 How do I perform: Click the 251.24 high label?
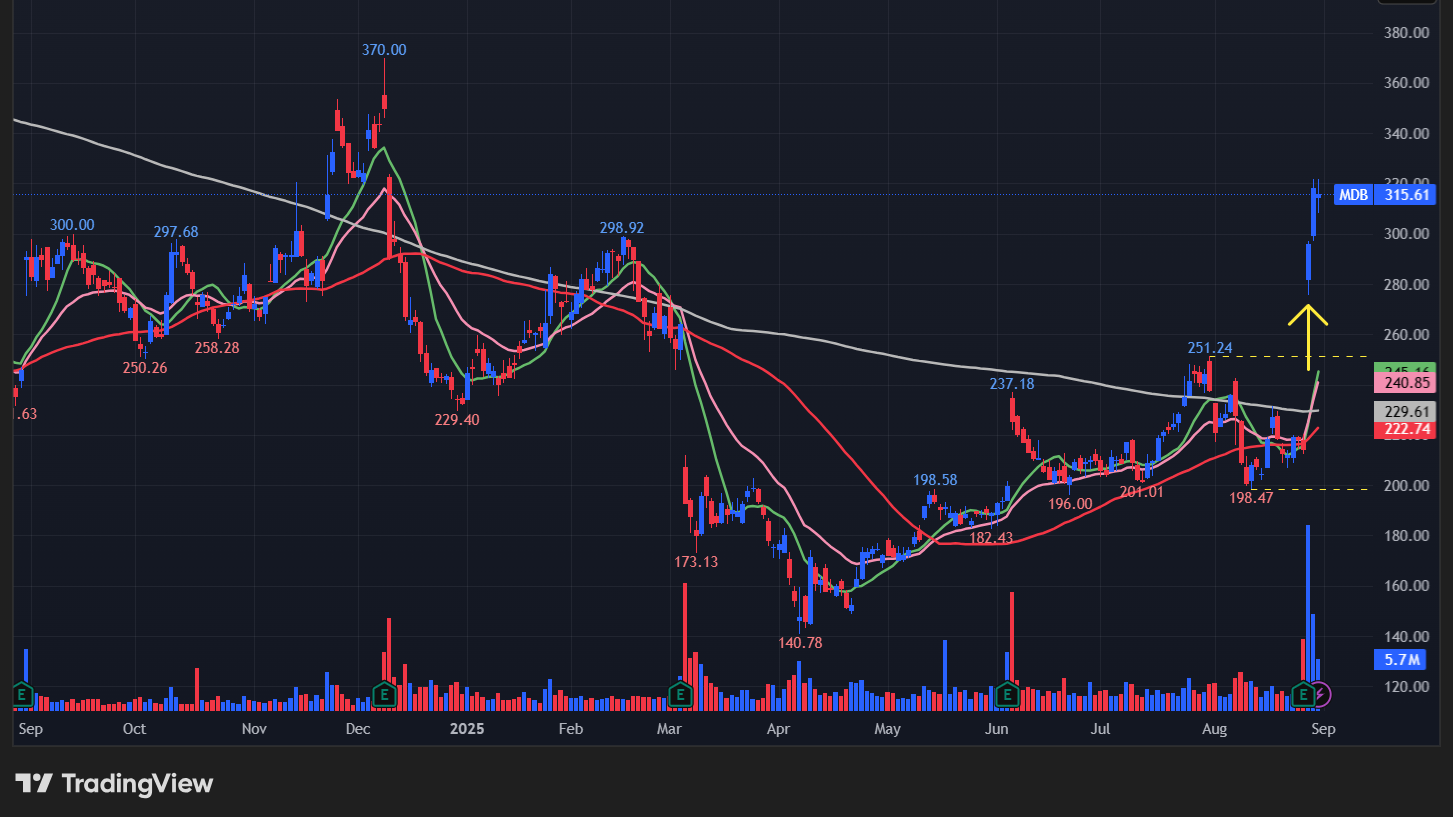point(1210,348)
